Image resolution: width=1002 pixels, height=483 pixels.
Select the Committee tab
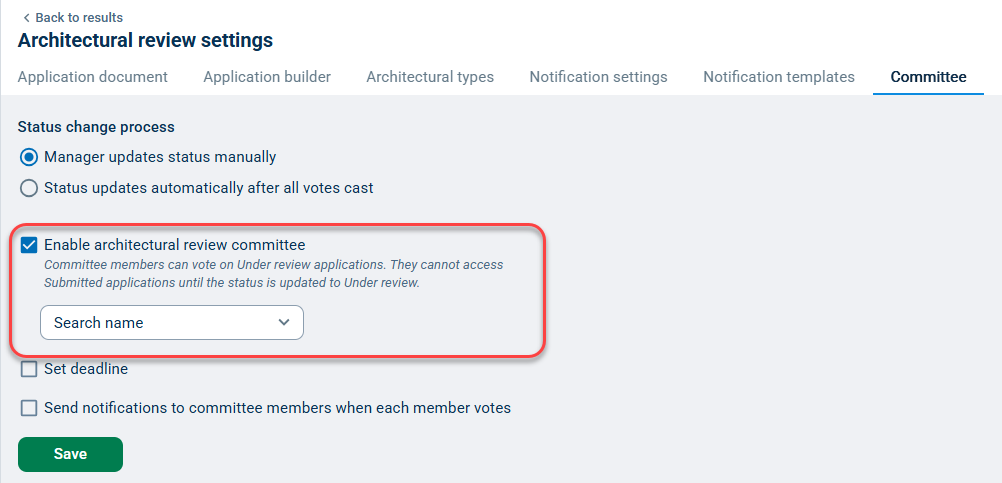(x=928, y=77)
